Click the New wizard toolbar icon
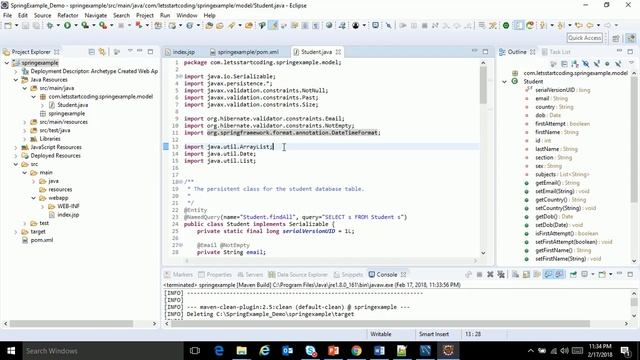Image resolution: width=640 pixels, height=360 pixels. point(8,26)
